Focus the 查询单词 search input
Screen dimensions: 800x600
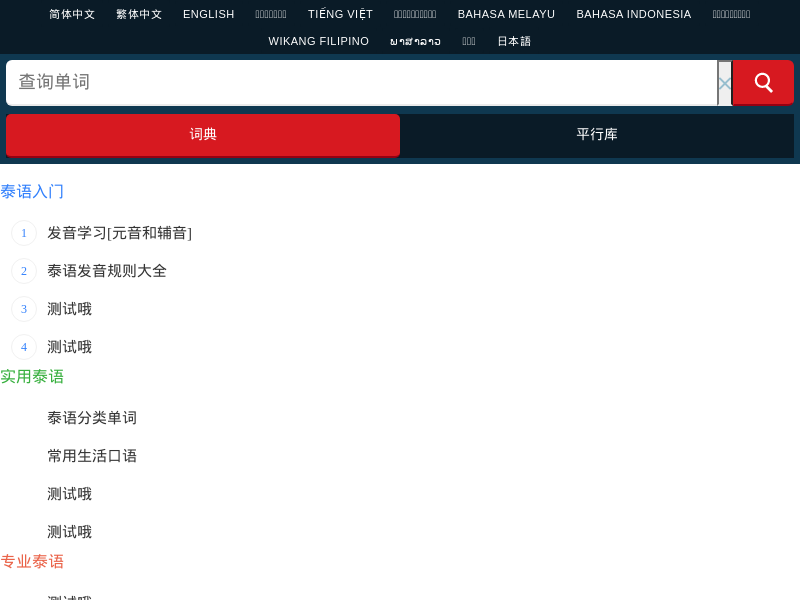[362, 83]
